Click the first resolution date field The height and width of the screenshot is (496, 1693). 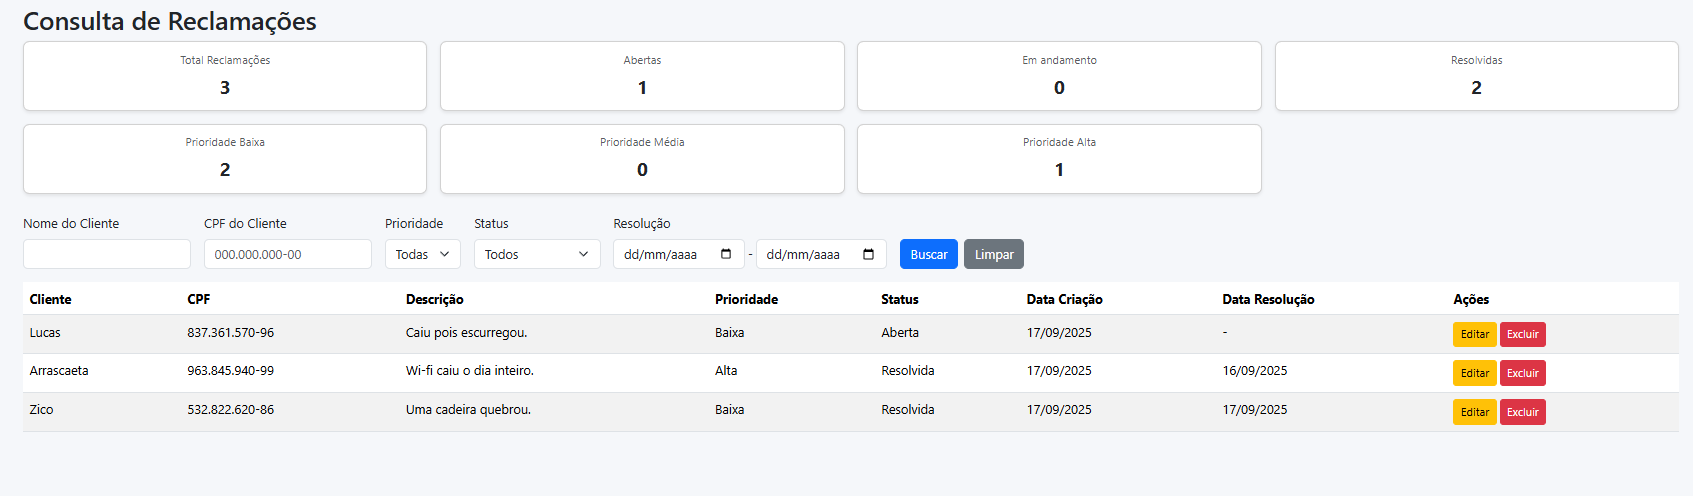pos(679,254)
